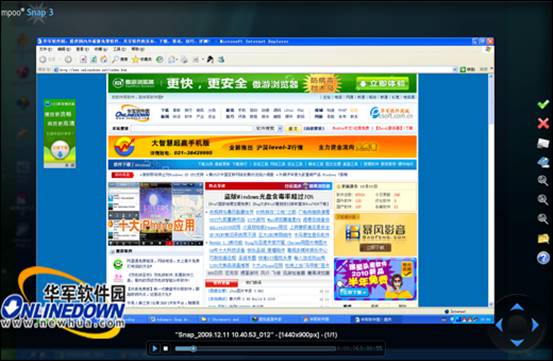Start playback with the play button
The width and height of the screenshot is (553, 361).
(154, 349)
